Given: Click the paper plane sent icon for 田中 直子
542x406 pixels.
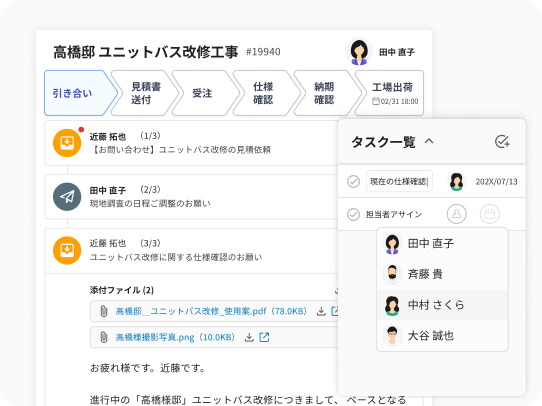Looking at the screenshot, I should [67, 197].
